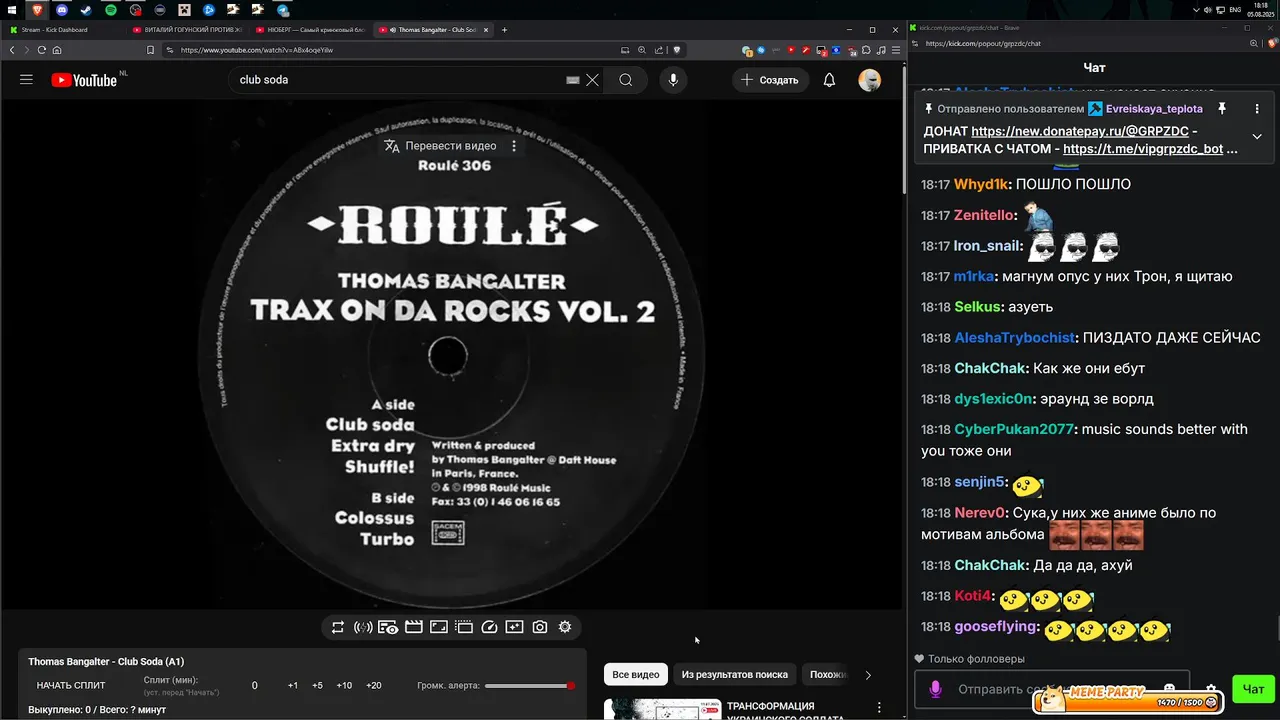Click the Перевести видео overlay button
This screenshot has height=720, width=1280.
coord(440,146)
